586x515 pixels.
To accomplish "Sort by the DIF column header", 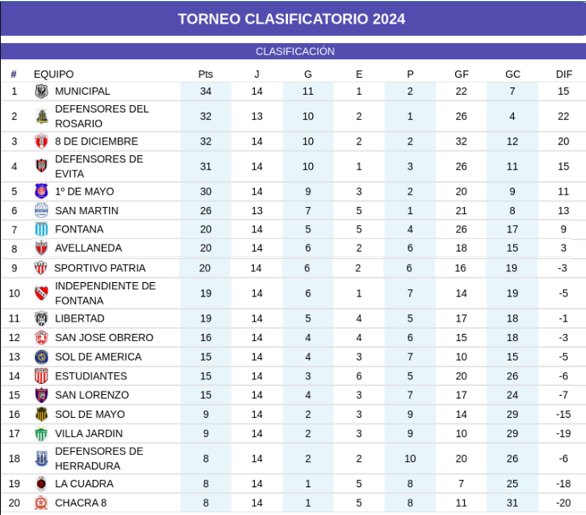I will (564, 74).
